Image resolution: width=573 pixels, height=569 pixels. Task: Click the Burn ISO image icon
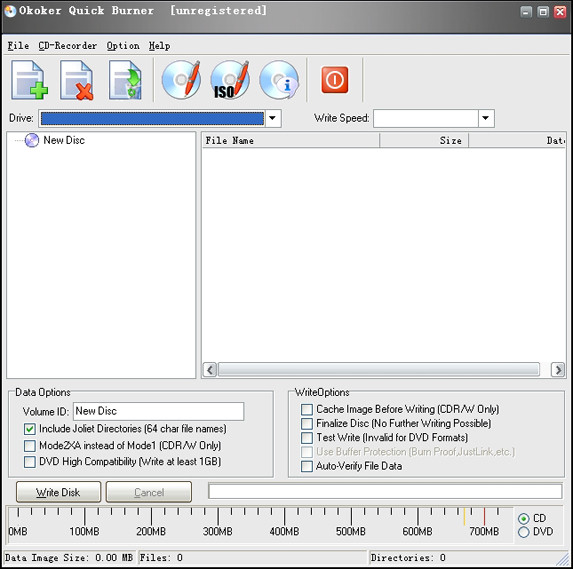pyautogui.click(x=230, y=80)
